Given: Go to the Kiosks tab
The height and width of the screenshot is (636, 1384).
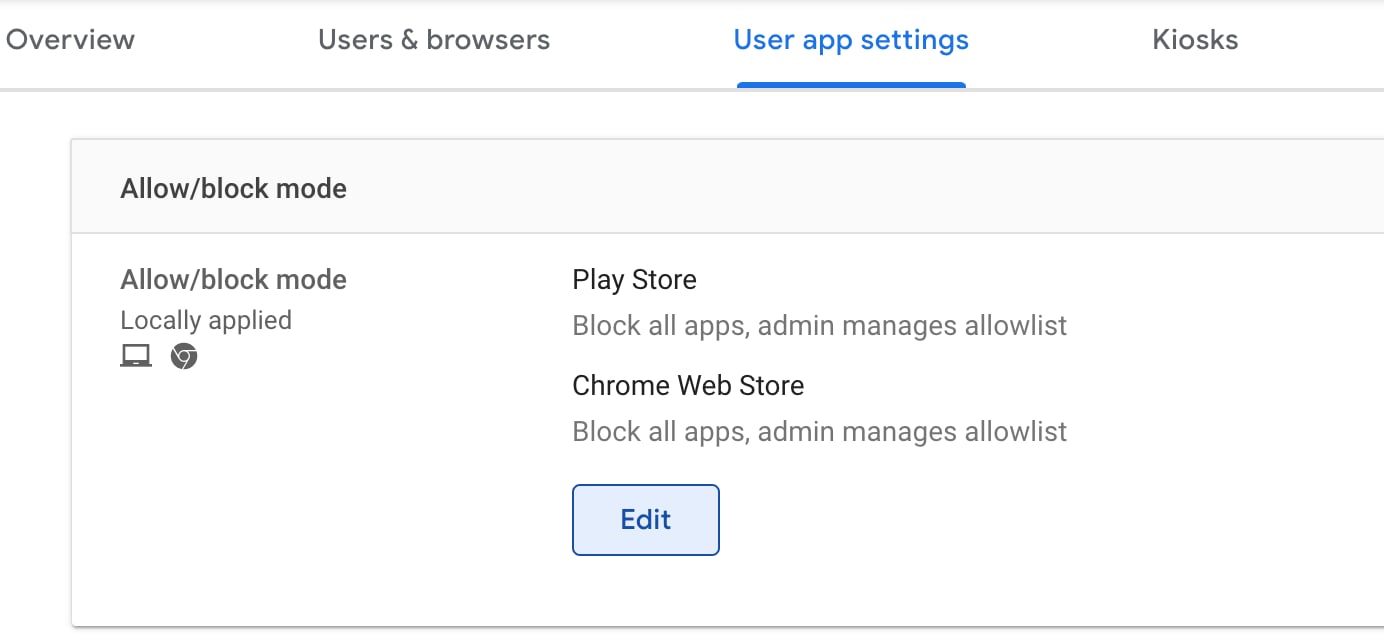Looking at the screenshot, I should click(1195, 40).
